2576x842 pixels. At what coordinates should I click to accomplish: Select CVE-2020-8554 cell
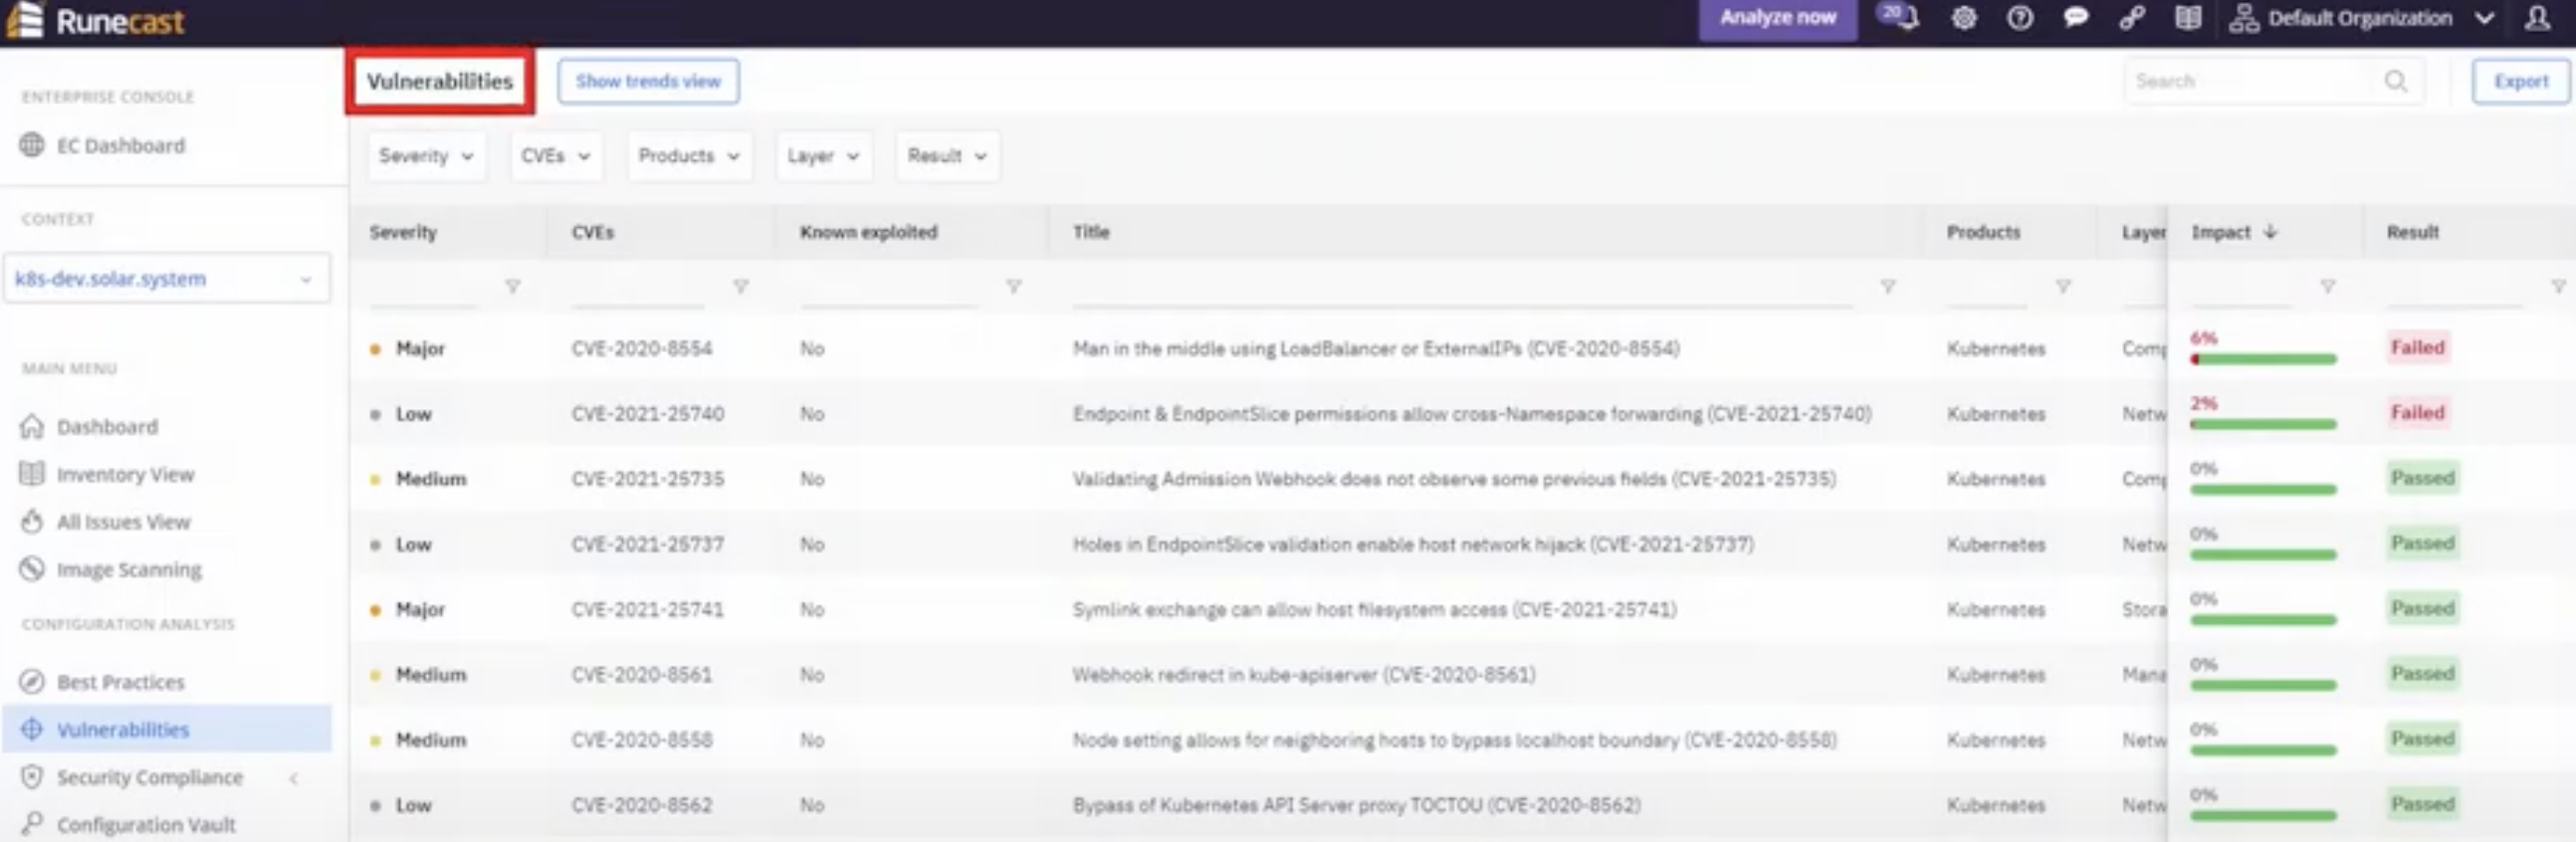642,349
